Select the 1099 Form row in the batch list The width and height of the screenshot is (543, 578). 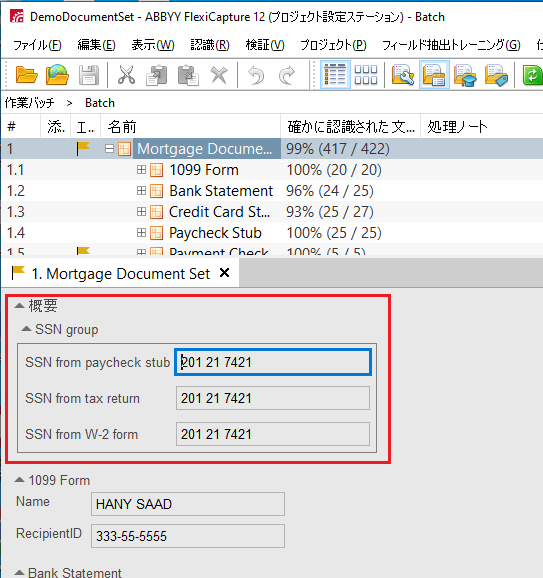click(272, 170)
